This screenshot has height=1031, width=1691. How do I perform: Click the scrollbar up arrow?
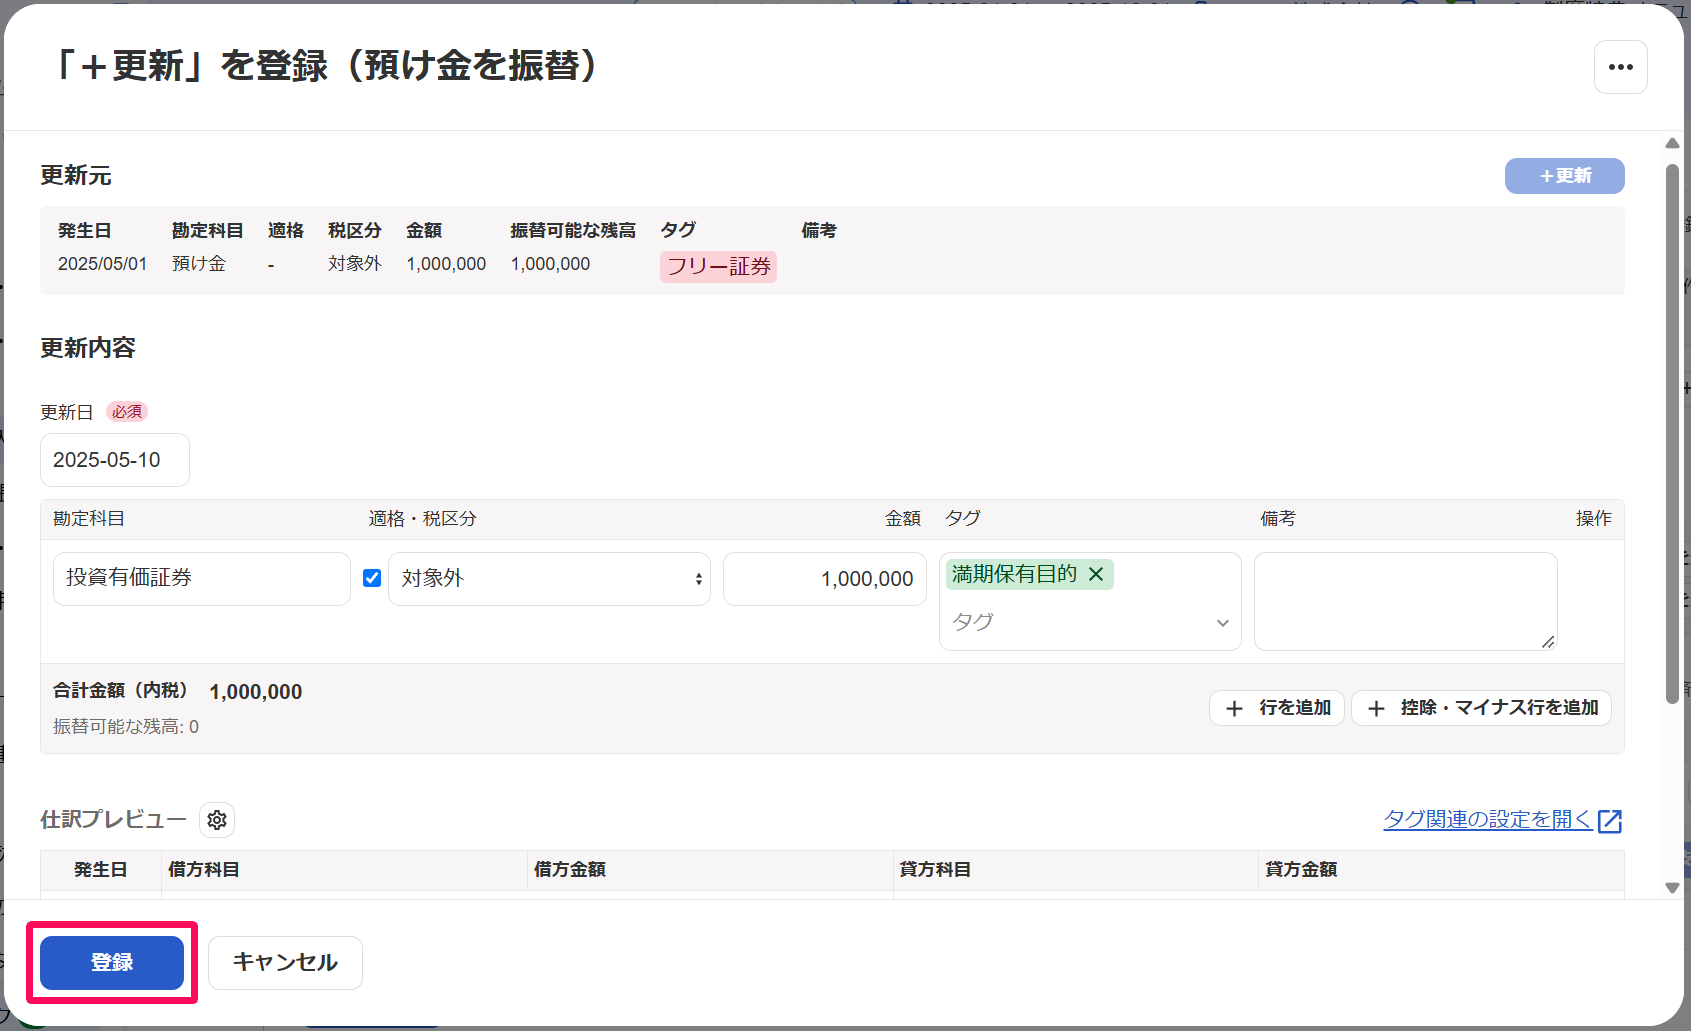pos(1672,143)
